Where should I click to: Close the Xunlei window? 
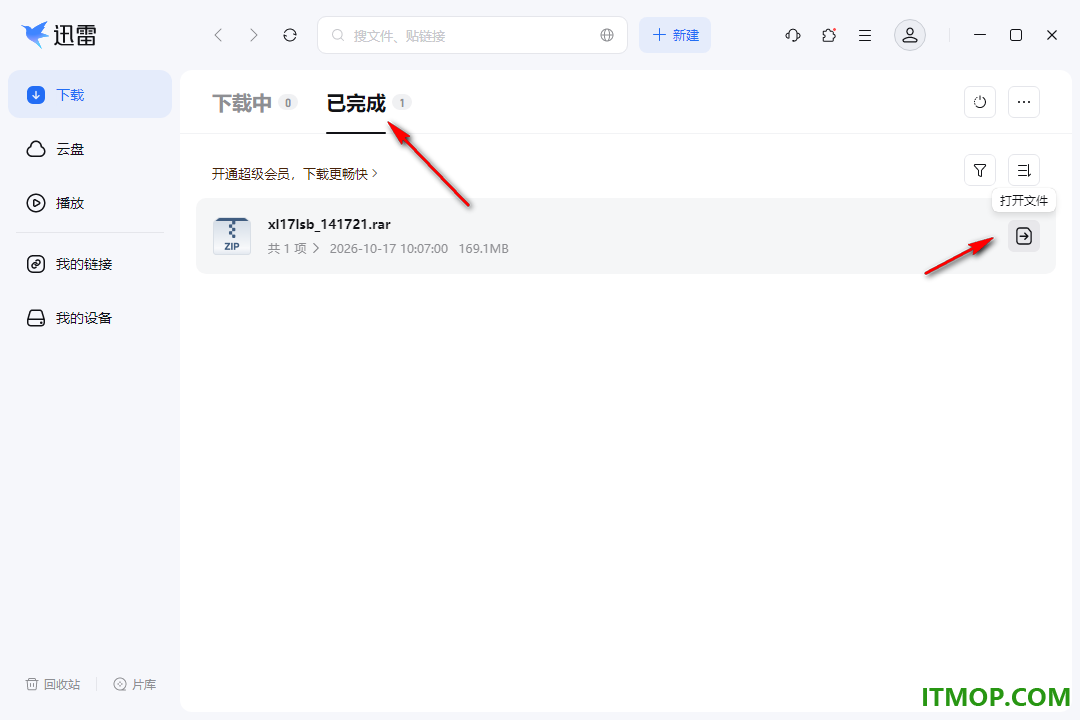[x=1052, y=34]
